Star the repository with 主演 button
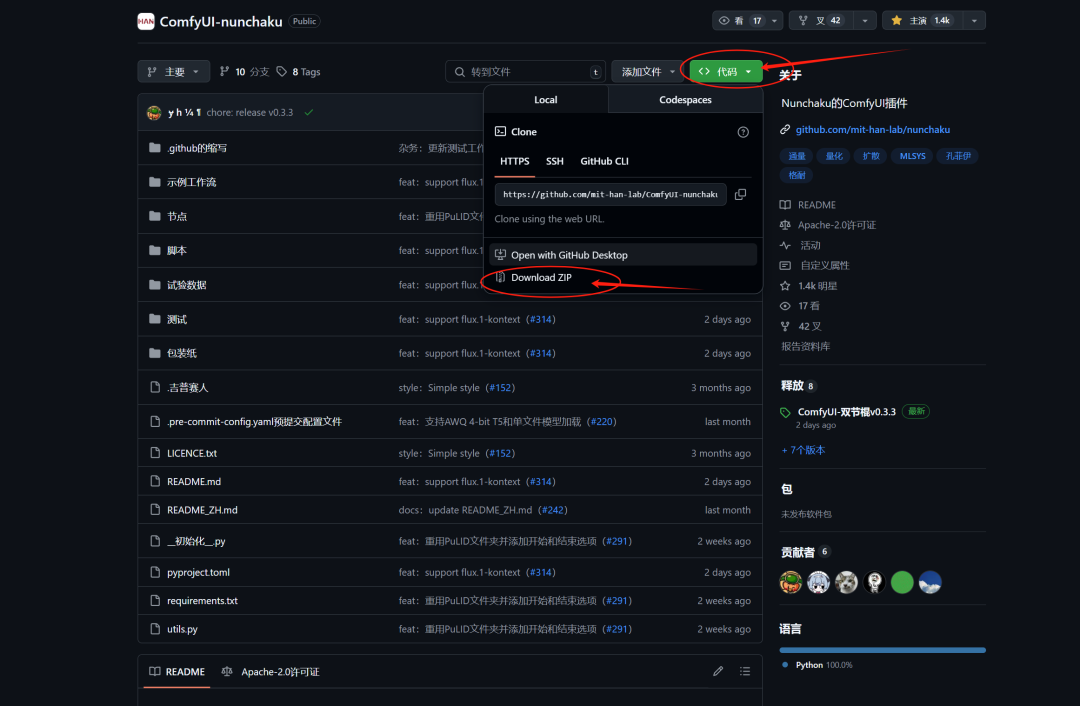The width and height of the screenshot is (1080, 706). (x=923, y=21)
